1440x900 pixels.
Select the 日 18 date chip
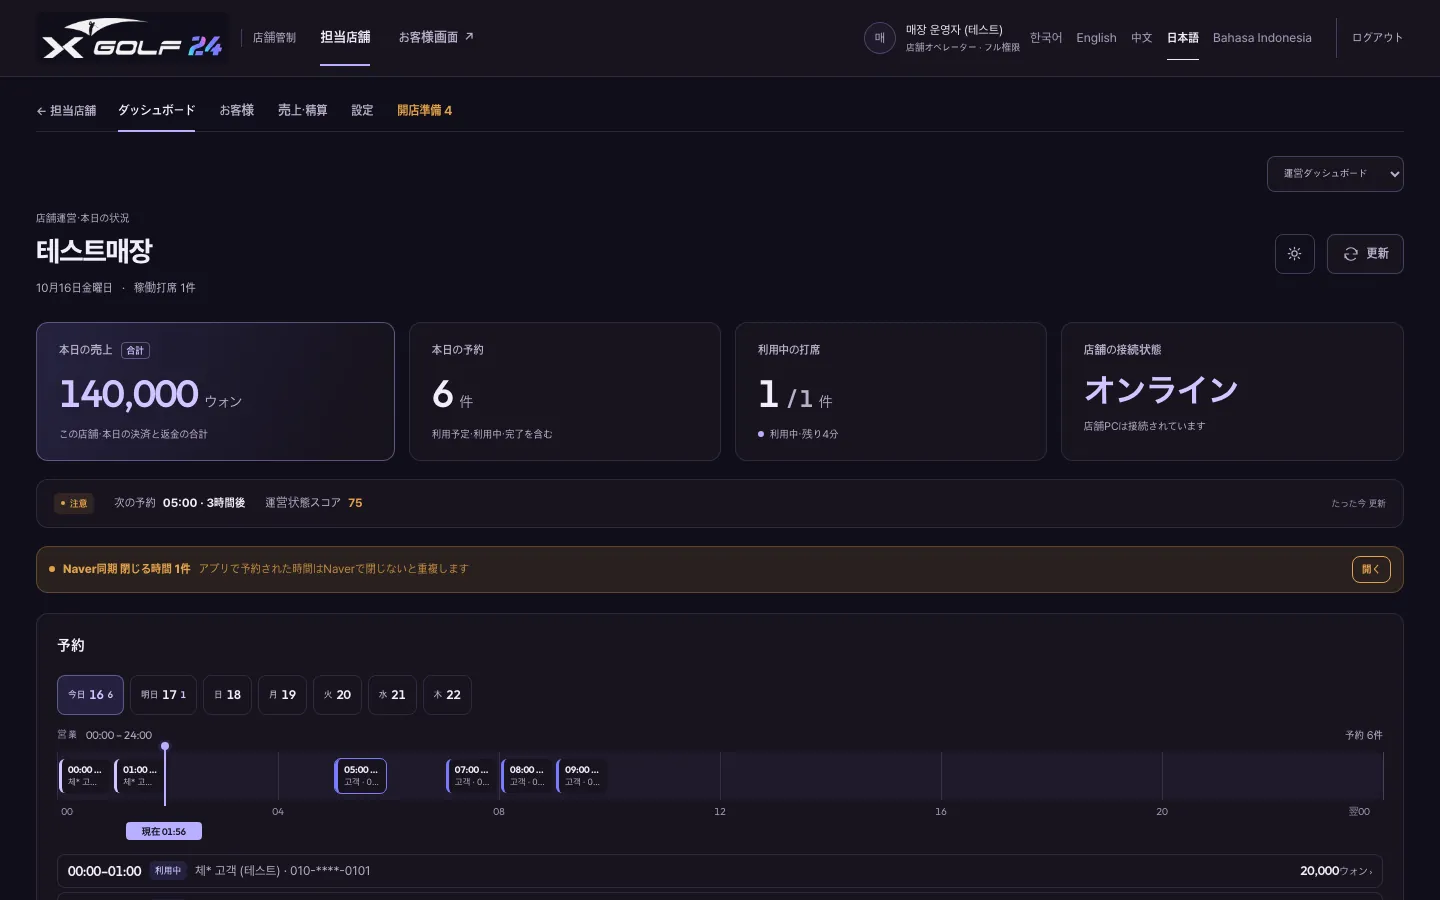227,695
